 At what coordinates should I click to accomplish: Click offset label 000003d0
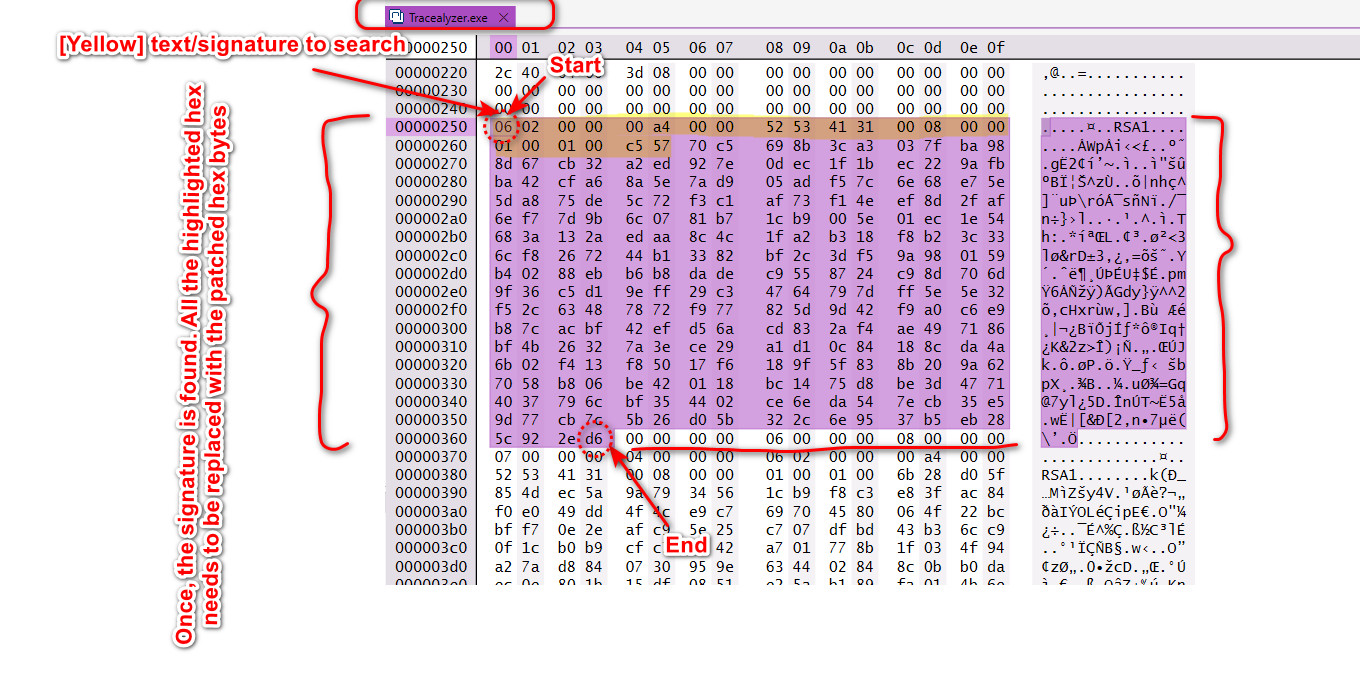tap(431, 566)
